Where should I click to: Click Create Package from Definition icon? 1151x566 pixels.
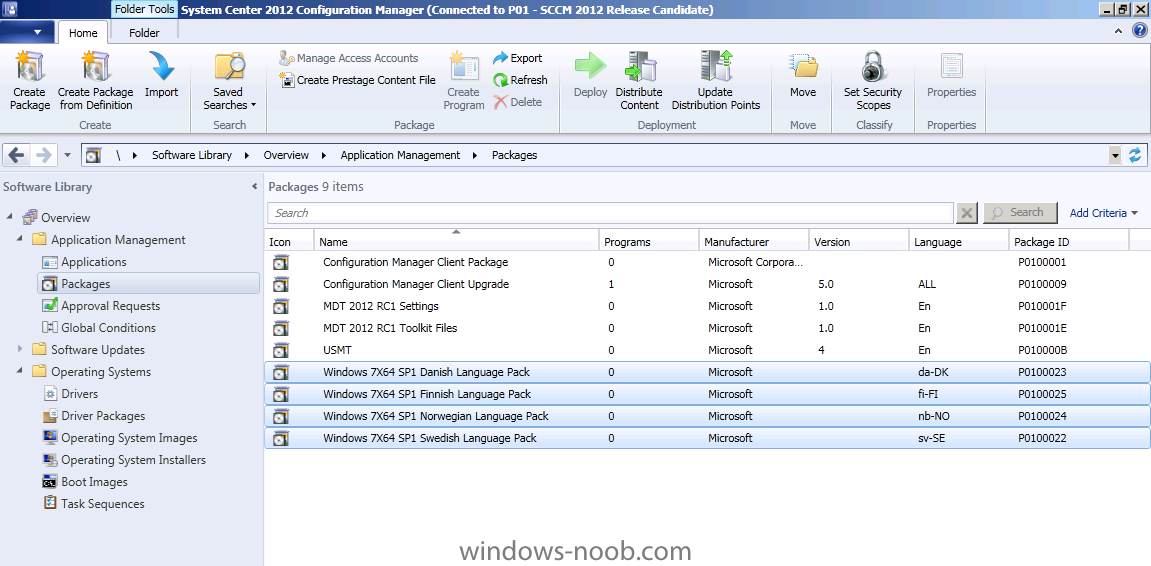pyautogui.click(x=95, y=66)
